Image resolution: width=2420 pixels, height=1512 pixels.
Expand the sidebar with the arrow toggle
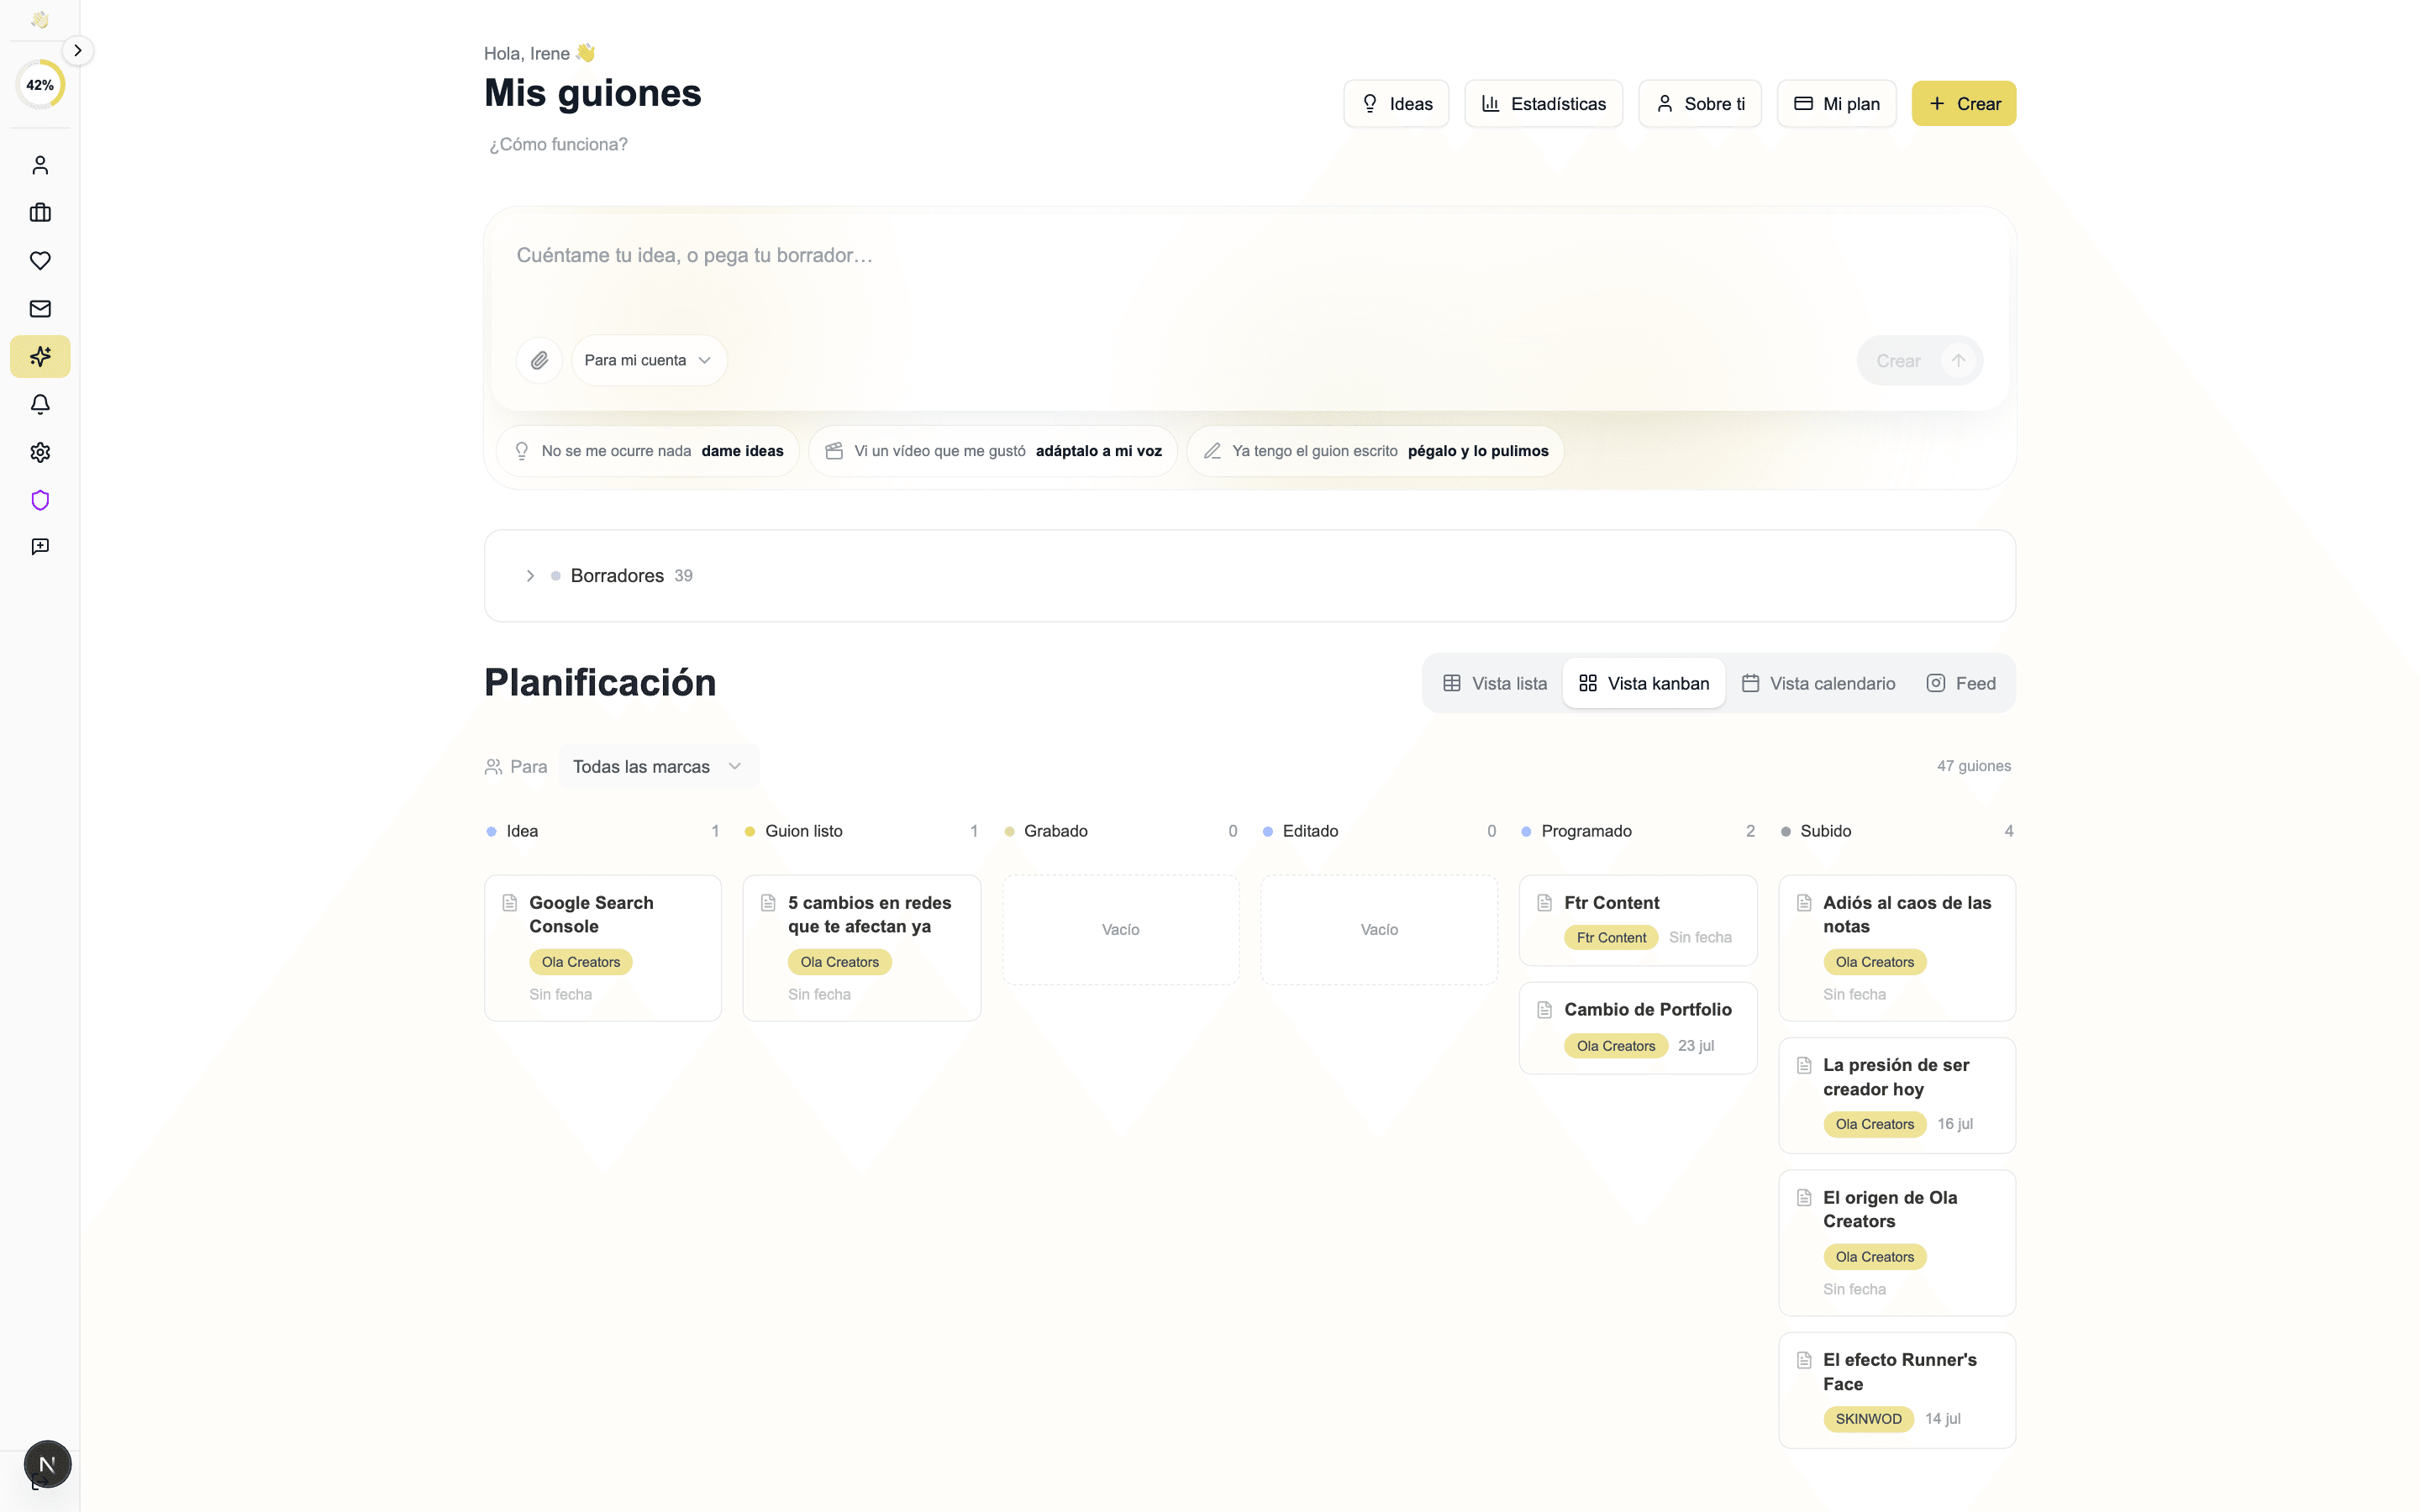pyautogui.click(x=78, y=50)
